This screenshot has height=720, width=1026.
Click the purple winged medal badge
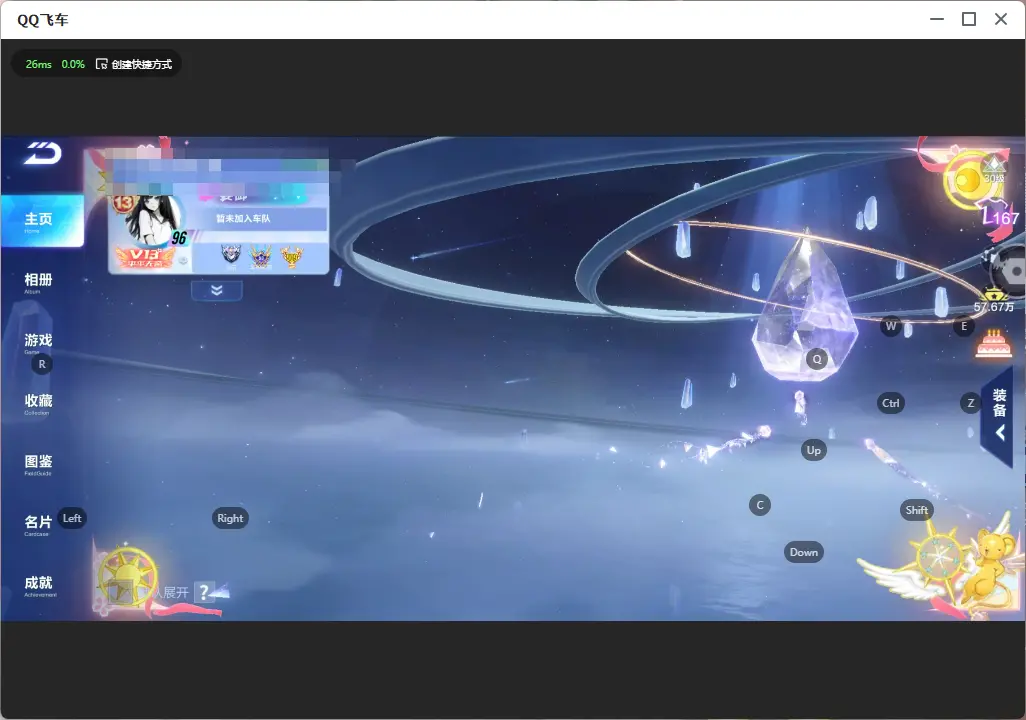point(260,255)
